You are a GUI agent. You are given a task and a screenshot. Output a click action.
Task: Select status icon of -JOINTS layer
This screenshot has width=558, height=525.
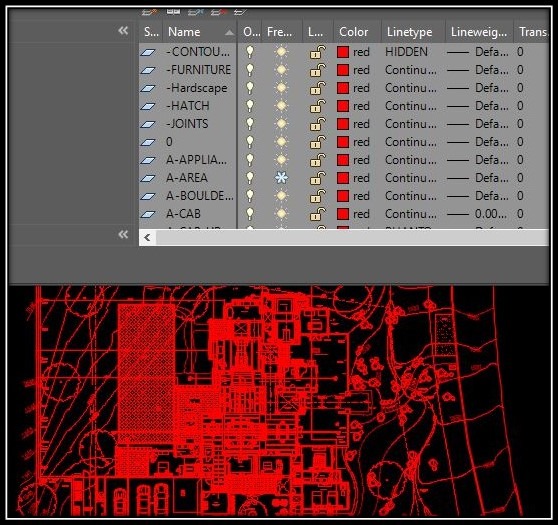click(x=148, y=124)
